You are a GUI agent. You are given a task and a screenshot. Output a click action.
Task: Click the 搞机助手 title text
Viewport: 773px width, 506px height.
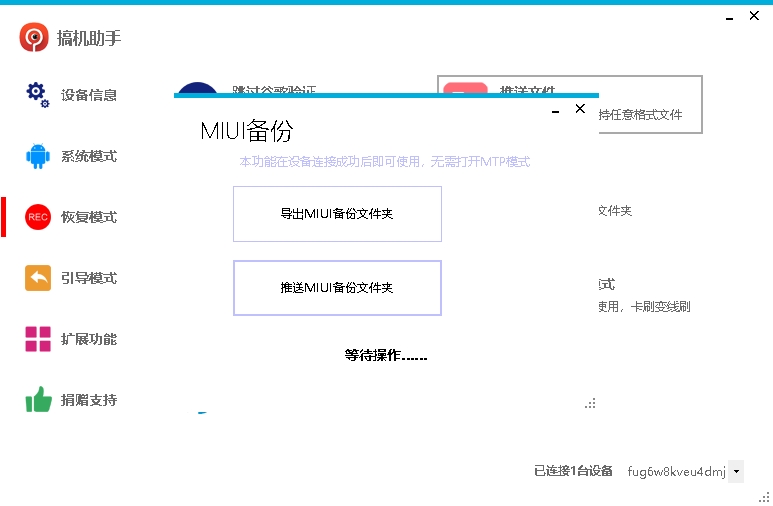click(89, 38)
